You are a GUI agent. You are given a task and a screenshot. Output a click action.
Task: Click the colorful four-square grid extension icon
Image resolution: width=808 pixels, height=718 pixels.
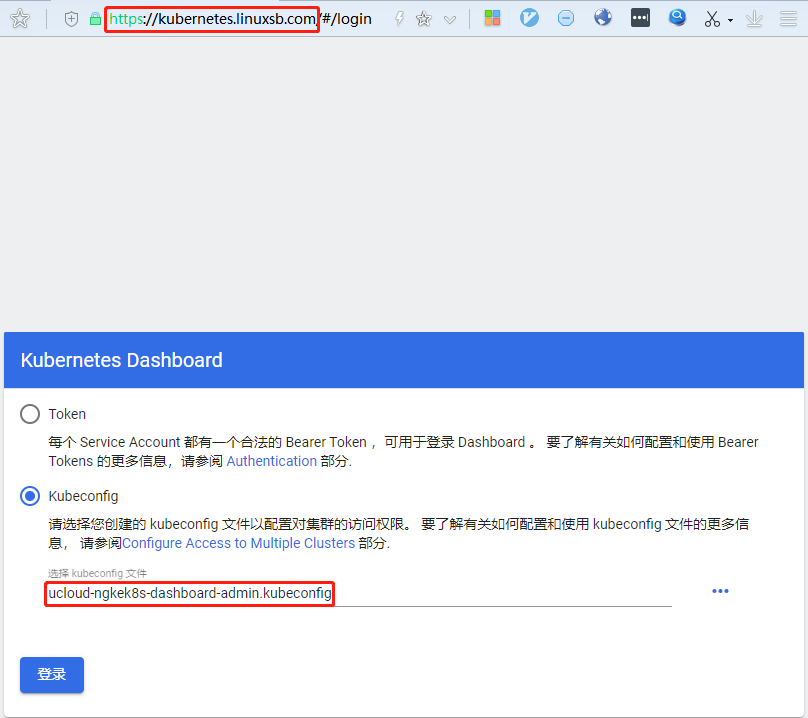(x=492, y=18)
